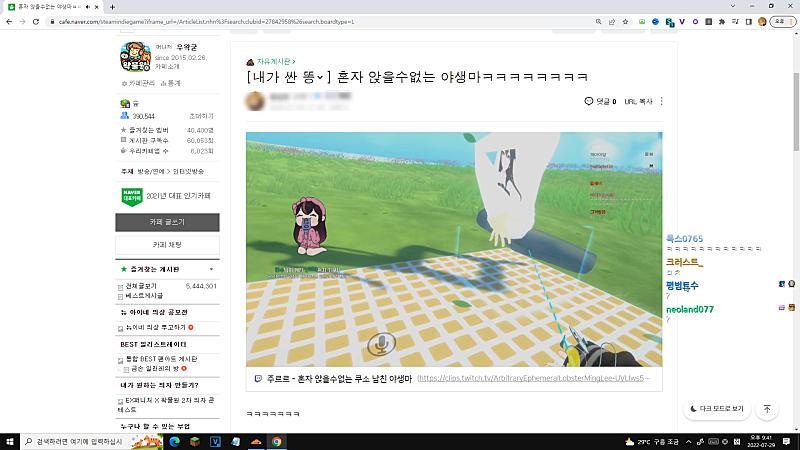
Task: Open 카페관리 cafe management link
Action: coord(138,83)
